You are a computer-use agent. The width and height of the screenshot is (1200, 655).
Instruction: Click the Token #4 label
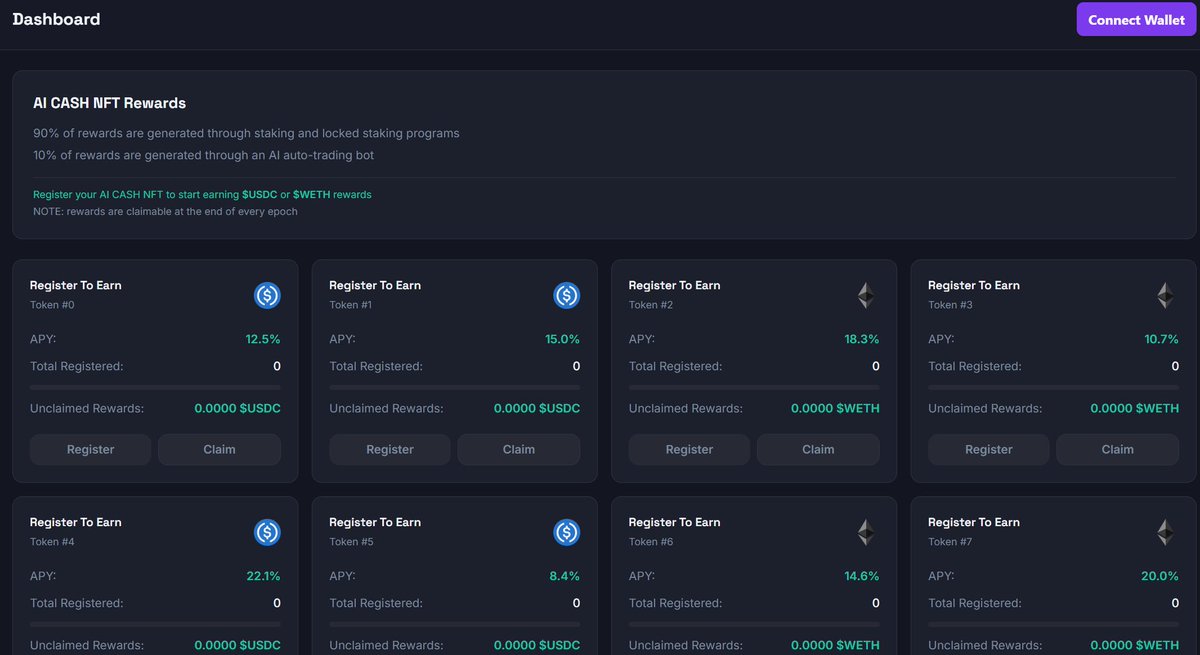(x=52, y=542)
